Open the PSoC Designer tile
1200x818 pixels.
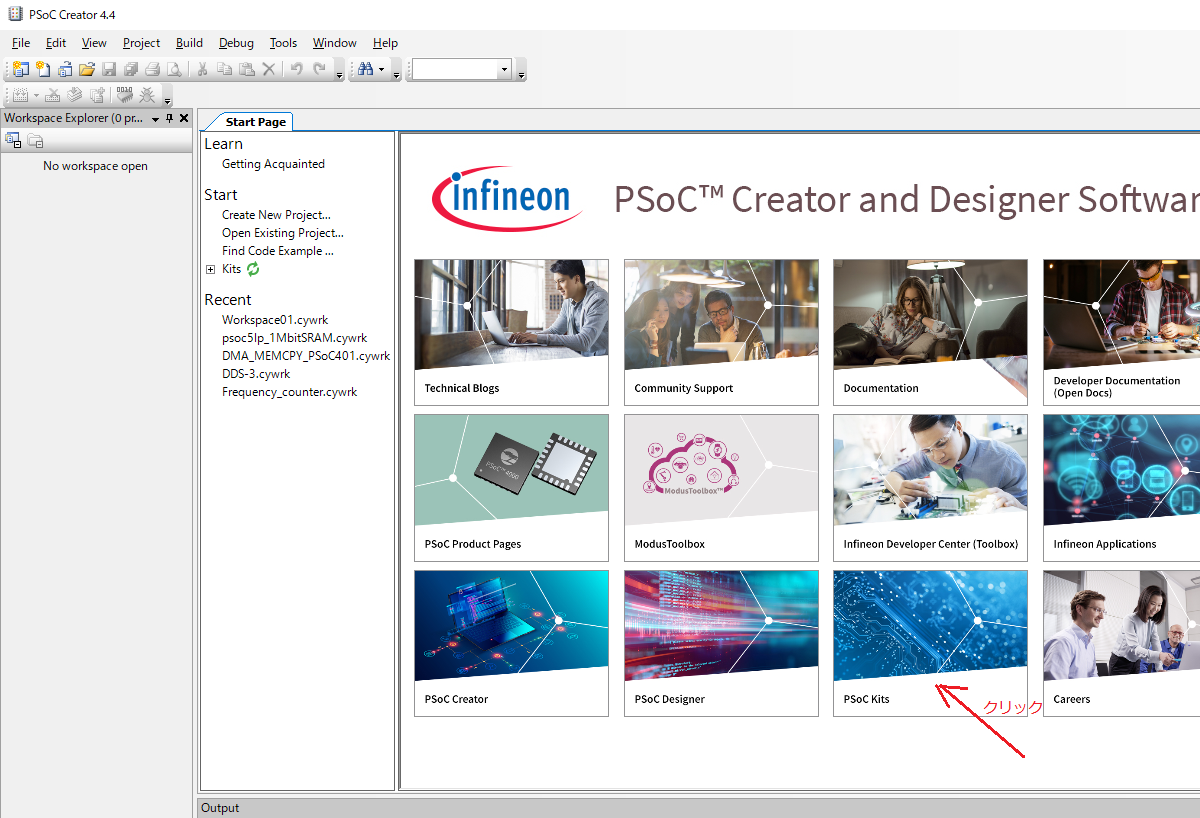pyautogui.click(x=721, y=643)
